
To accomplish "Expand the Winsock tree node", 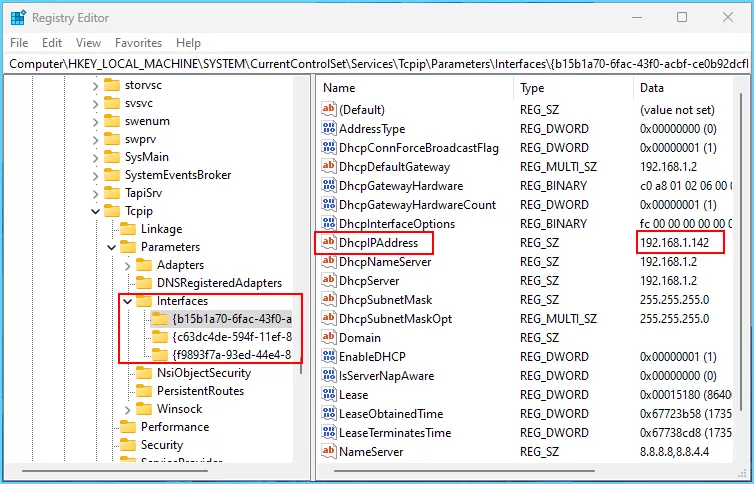I will coord(127,409).
